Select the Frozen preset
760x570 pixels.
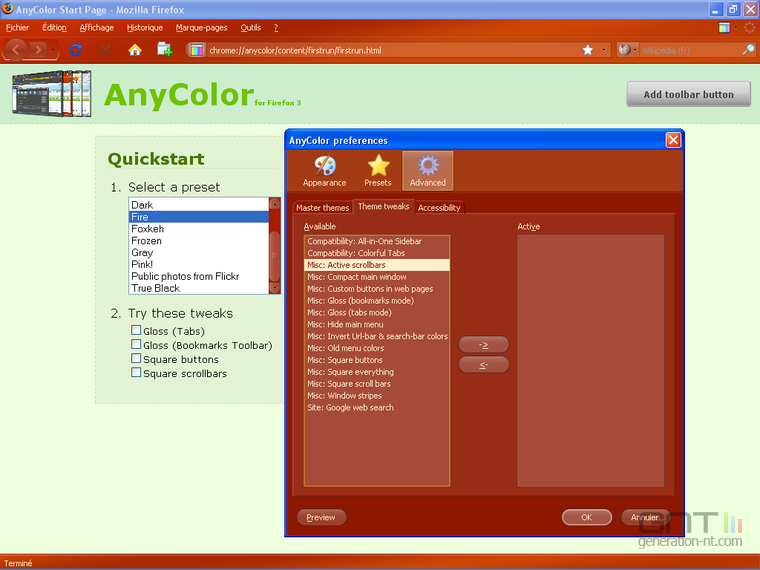[199, 240]
